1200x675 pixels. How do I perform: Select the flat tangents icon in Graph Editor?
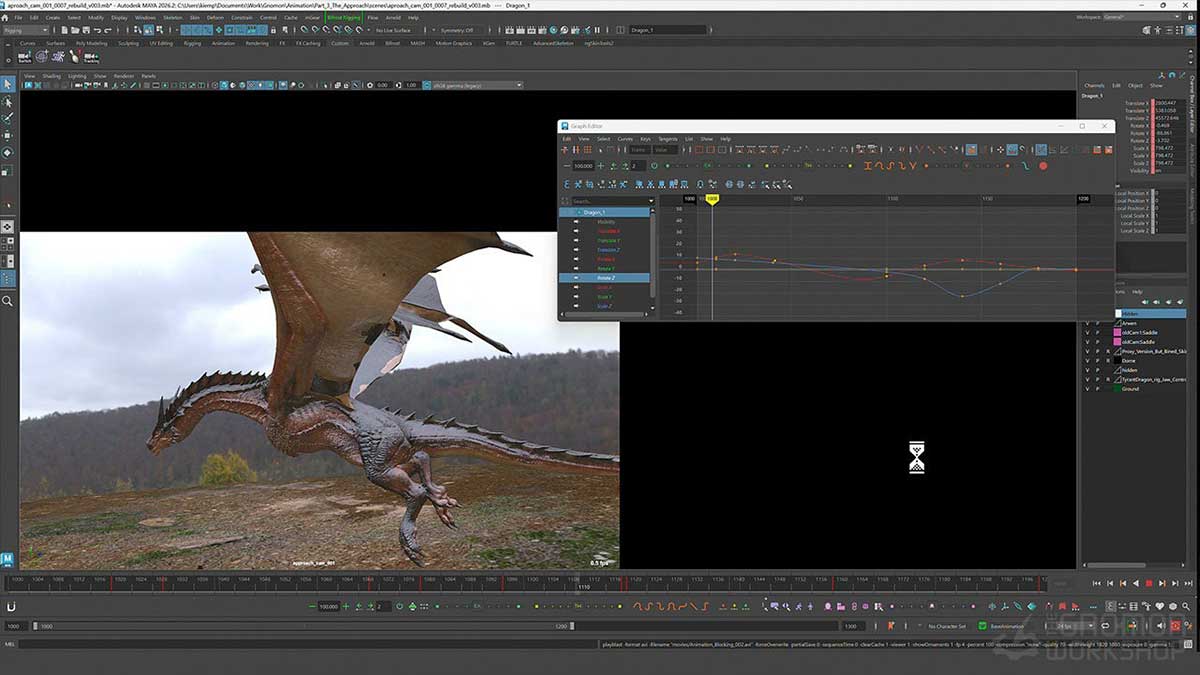902,165
